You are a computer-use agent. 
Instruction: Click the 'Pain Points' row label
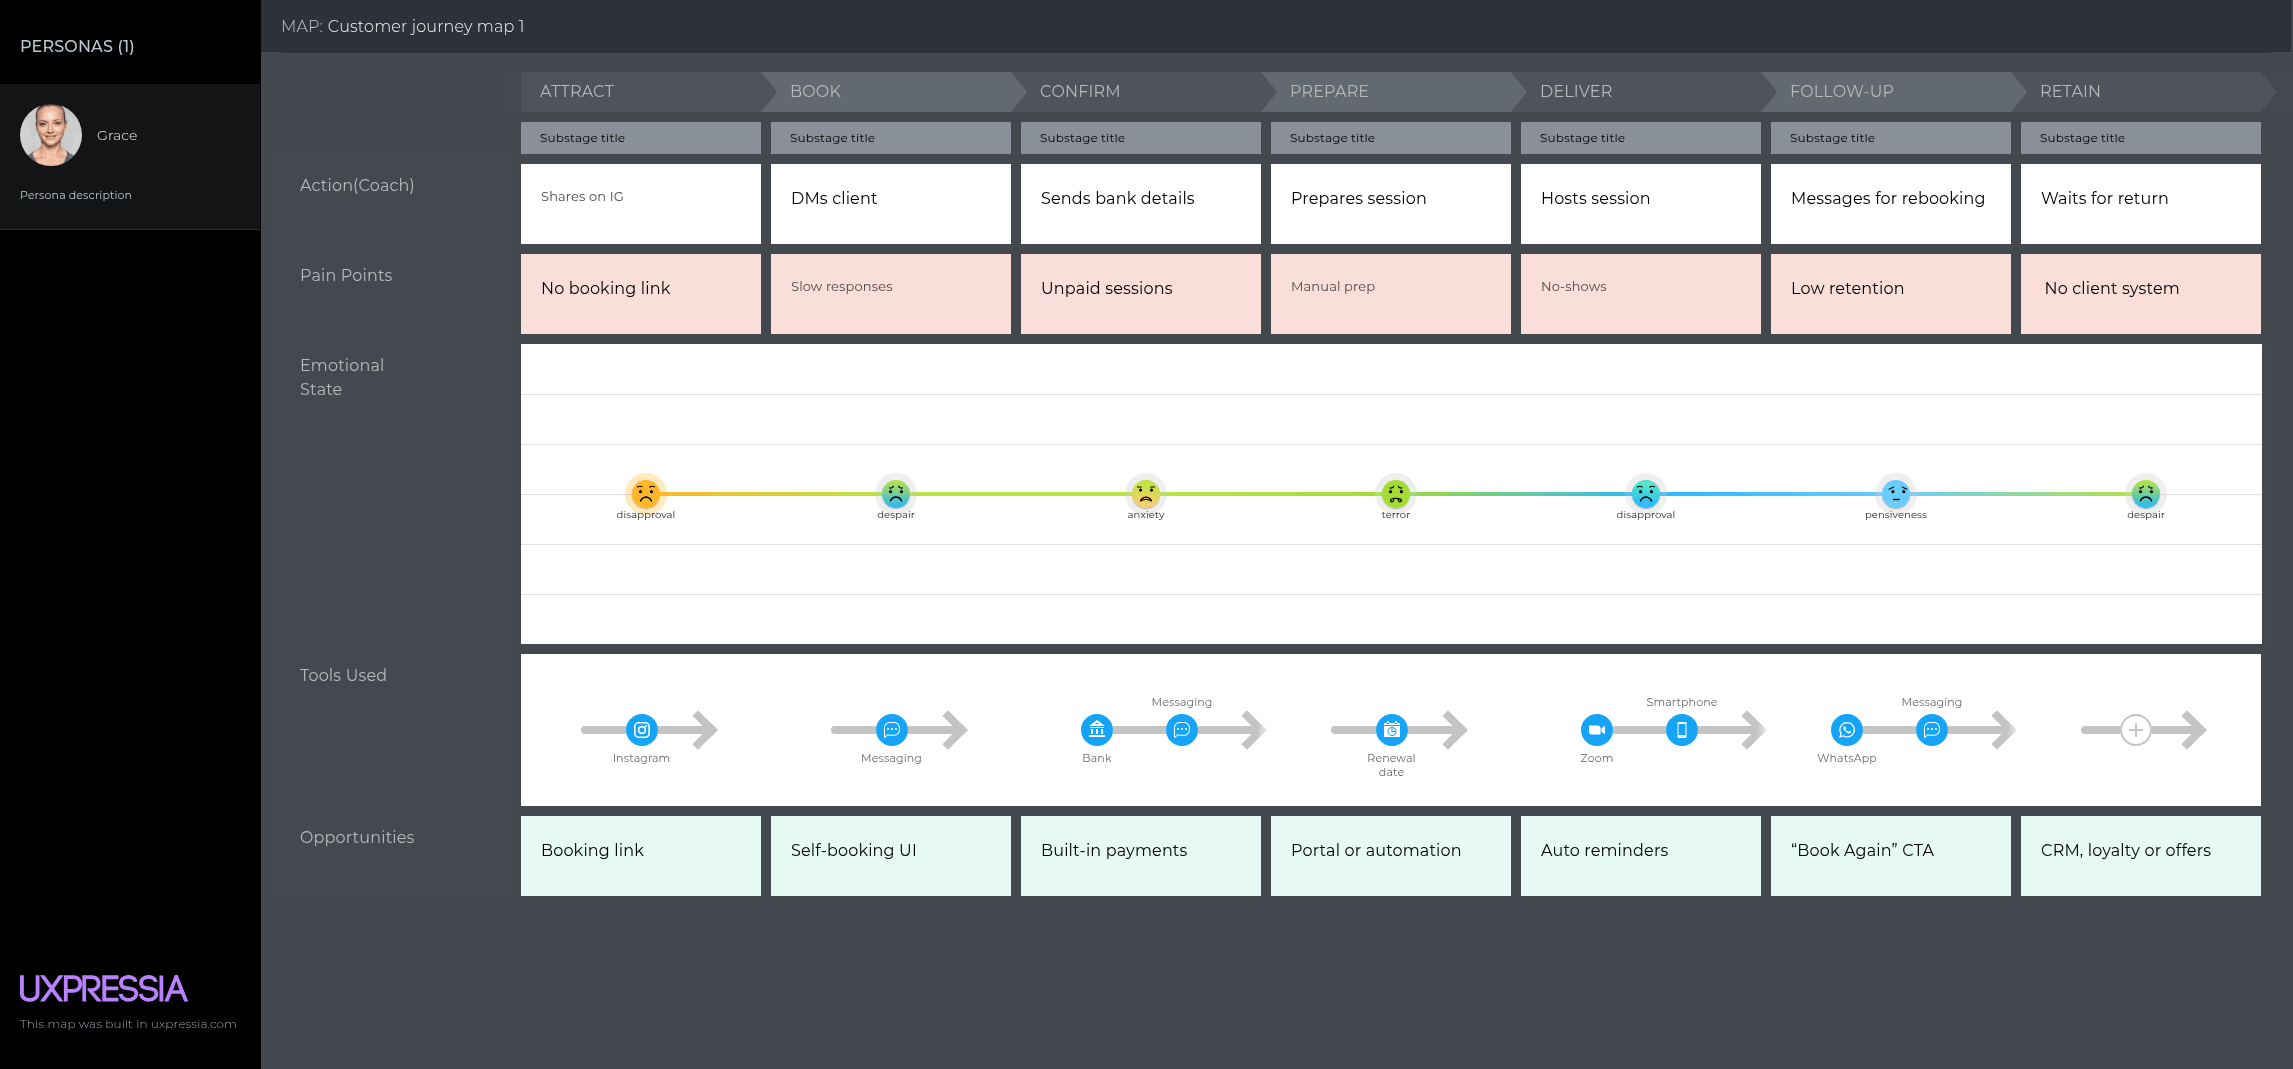pos(346,275)
